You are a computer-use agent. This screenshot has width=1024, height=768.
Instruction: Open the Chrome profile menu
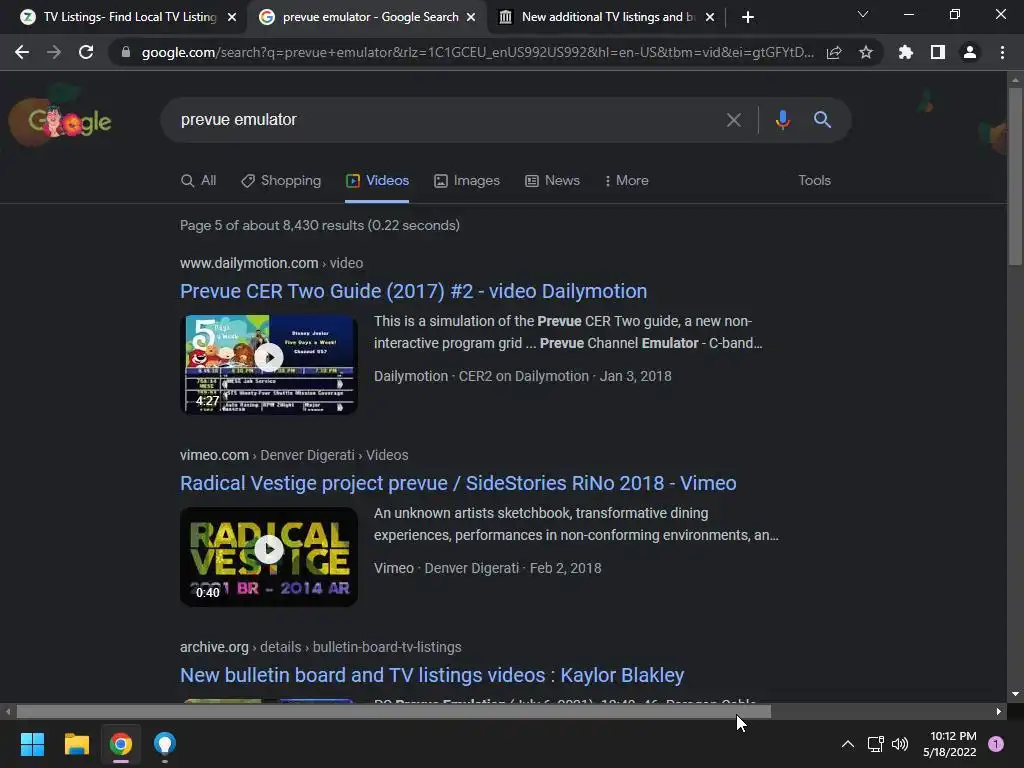point(970,52)
